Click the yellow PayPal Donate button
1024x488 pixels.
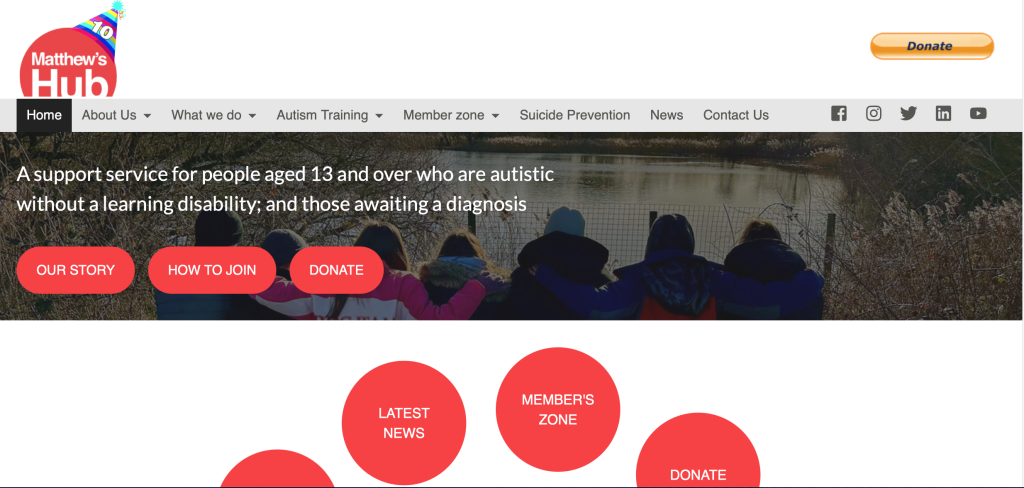[x=932, y=46]
